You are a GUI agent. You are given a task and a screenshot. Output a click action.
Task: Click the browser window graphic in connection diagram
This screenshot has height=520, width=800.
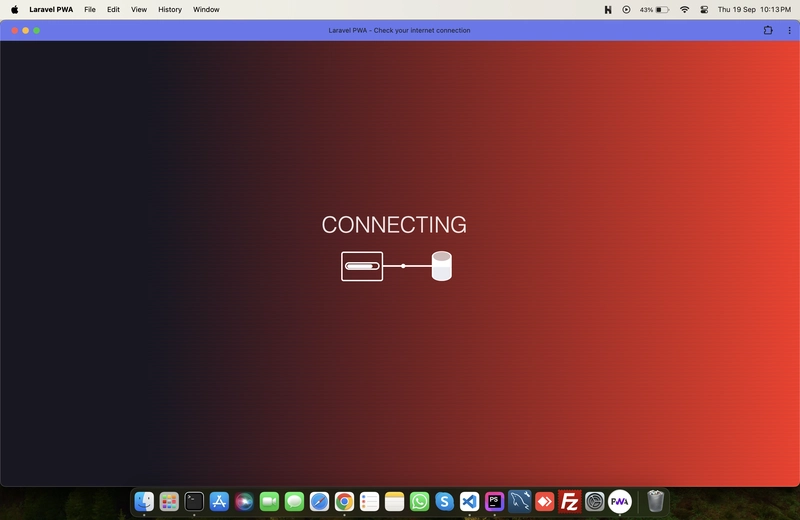tap(362, 266)
